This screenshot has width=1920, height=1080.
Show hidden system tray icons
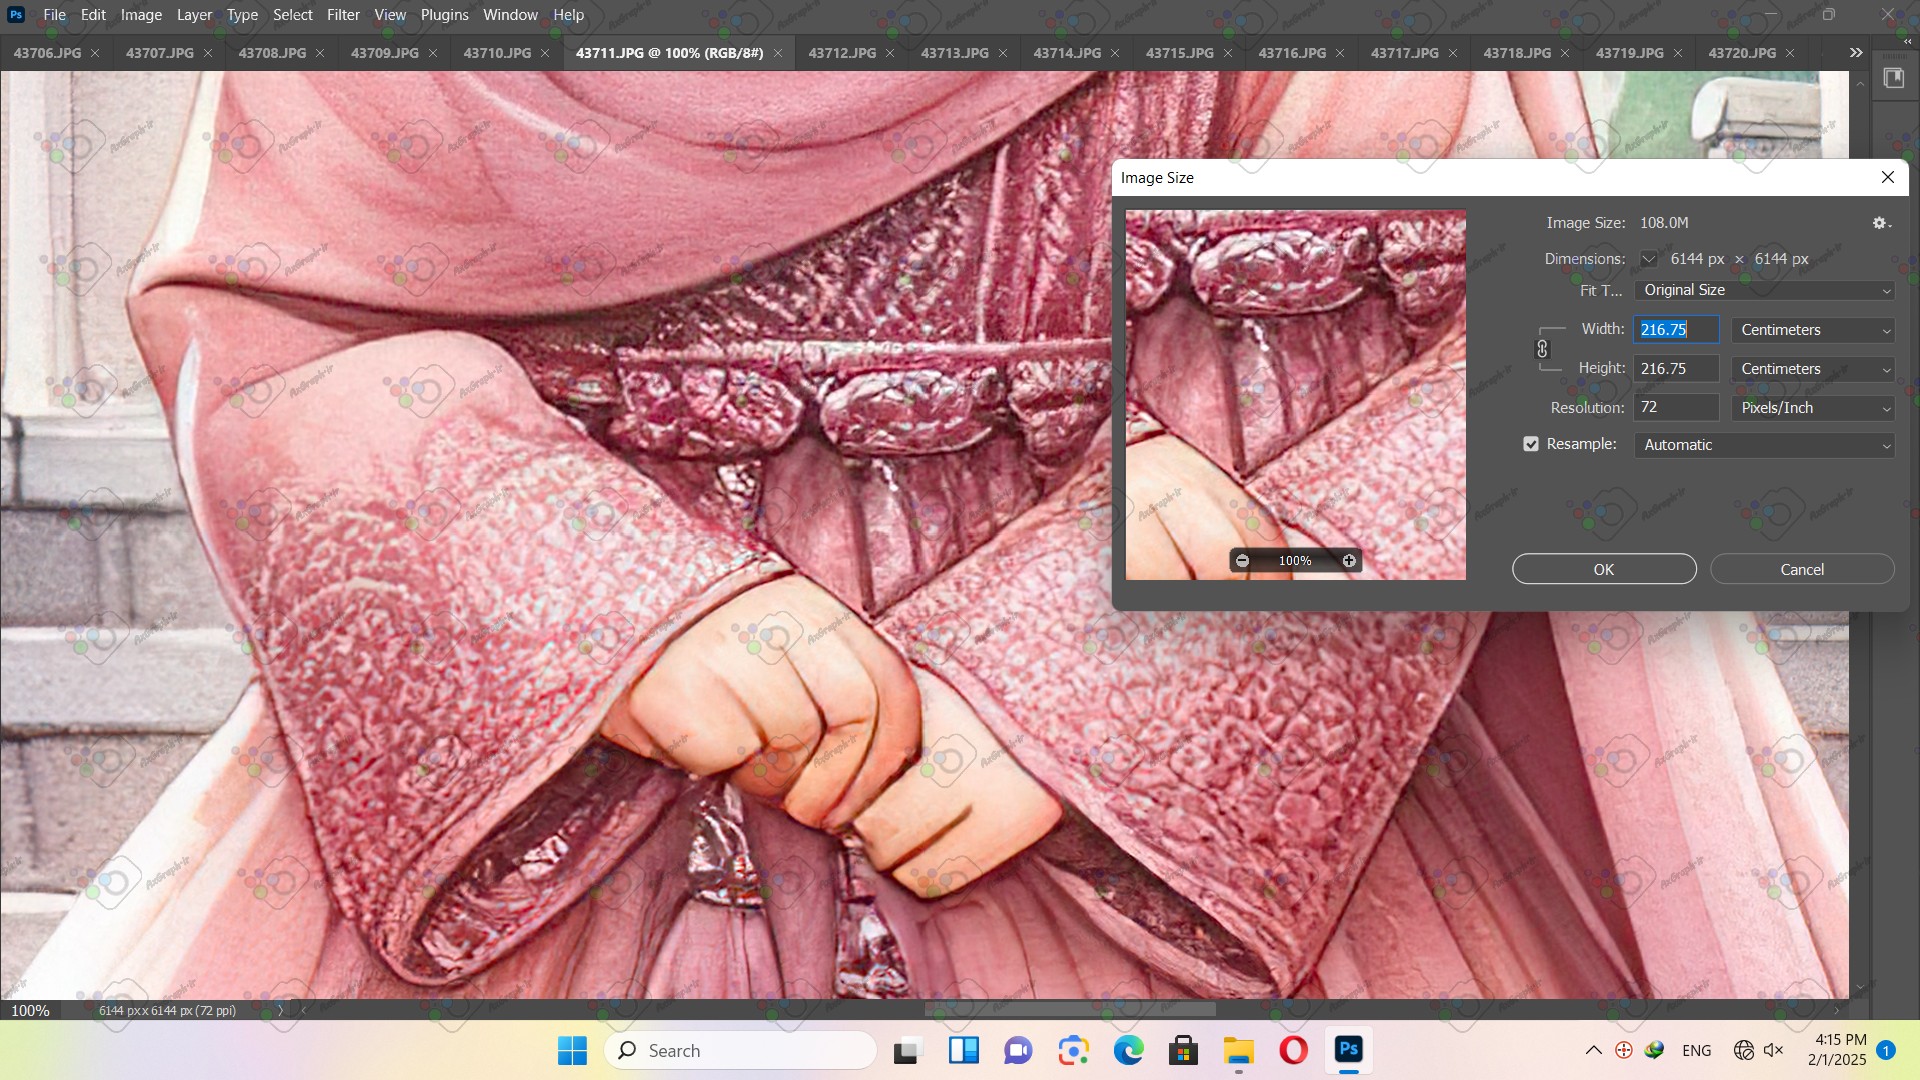point(1594,1050)
